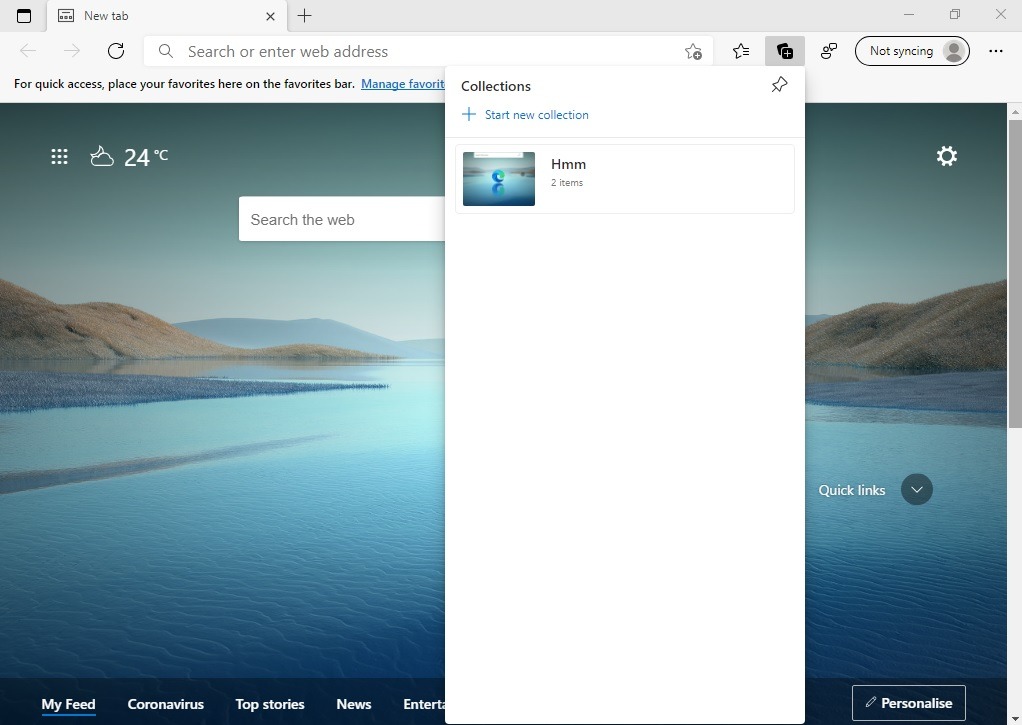The height and width of the screenshot is (725, 1022).
Task: Pin the Collections pane open
Action: [x=779, y=85]
